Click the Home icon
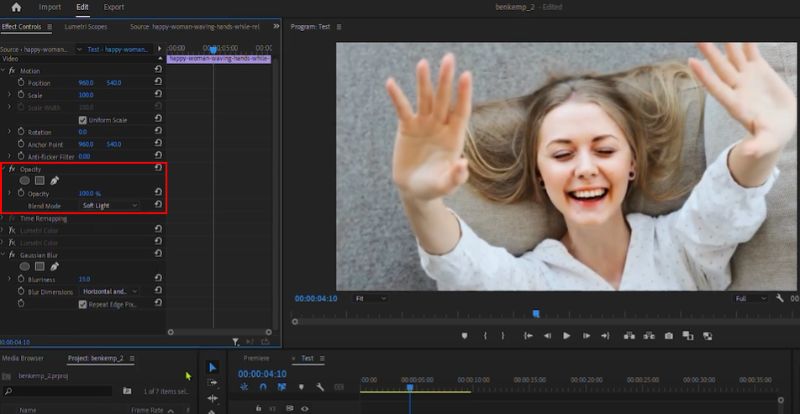This screenshot has height=414, width=800. click(x=16, y=7)
